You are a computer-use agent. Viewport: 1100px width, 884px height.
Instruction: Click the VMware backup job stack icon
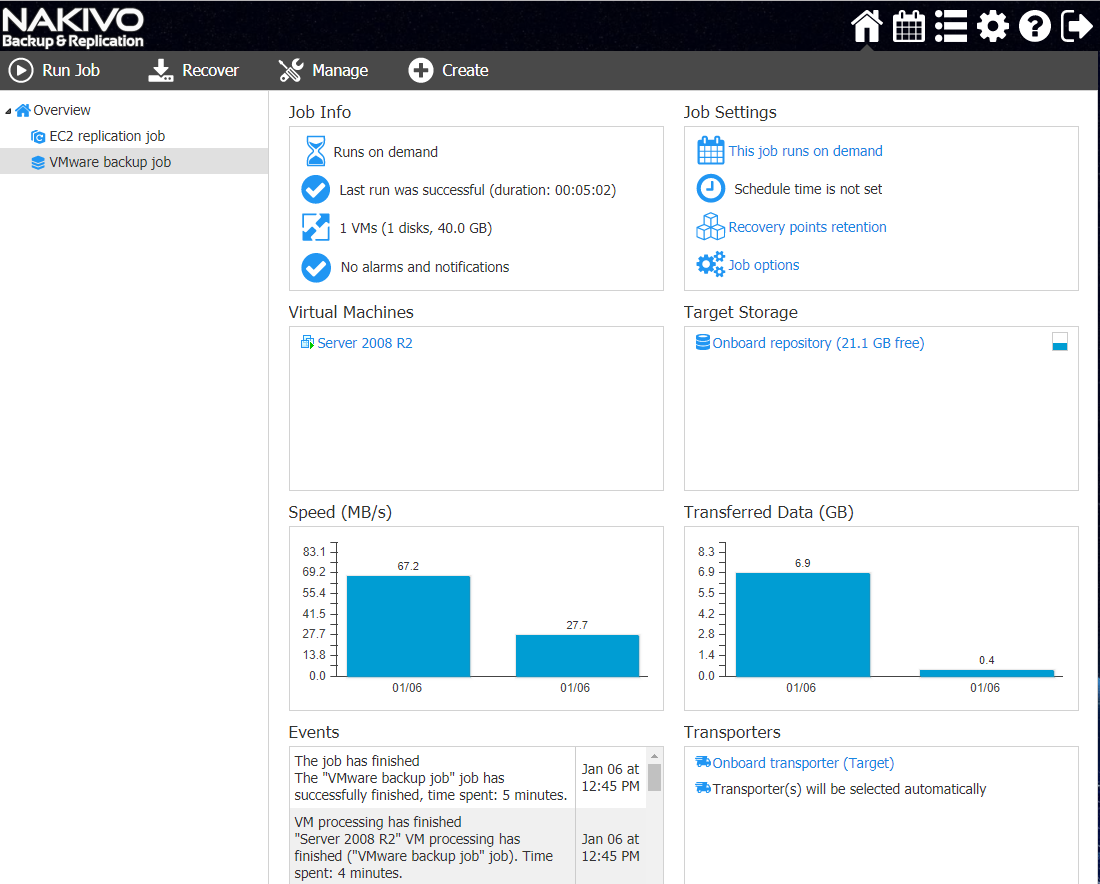point(38,162)
